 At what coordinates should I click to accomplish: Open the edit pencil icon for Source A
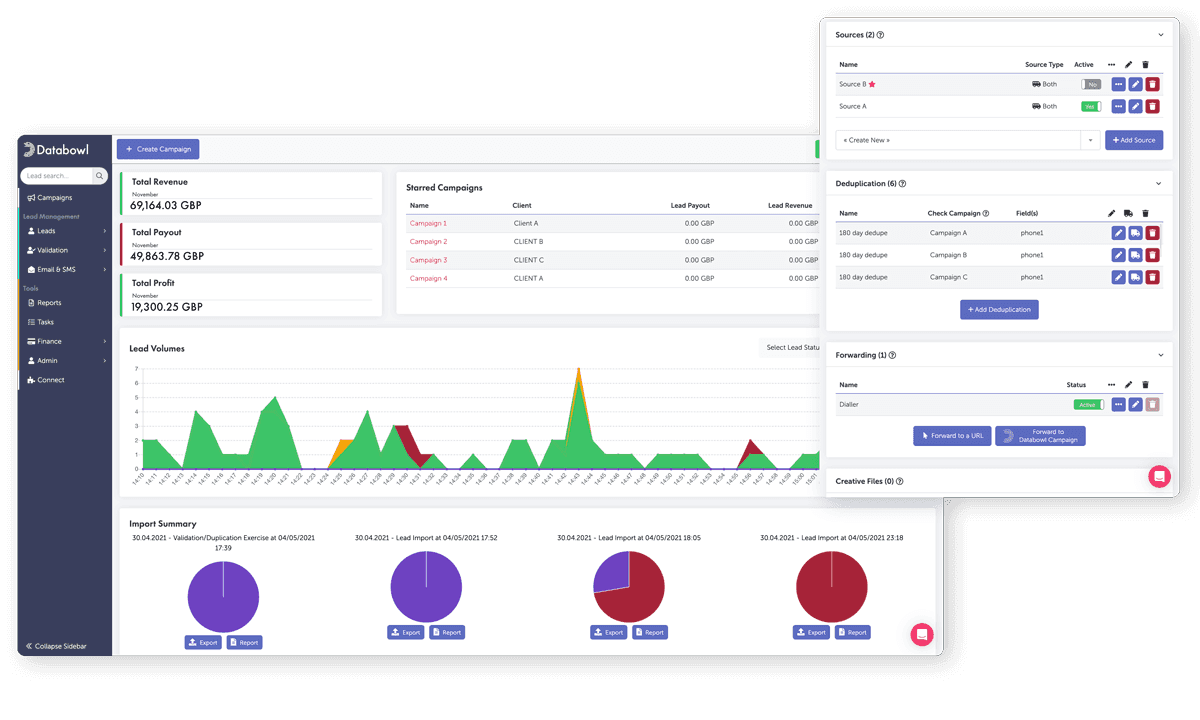1135,106
